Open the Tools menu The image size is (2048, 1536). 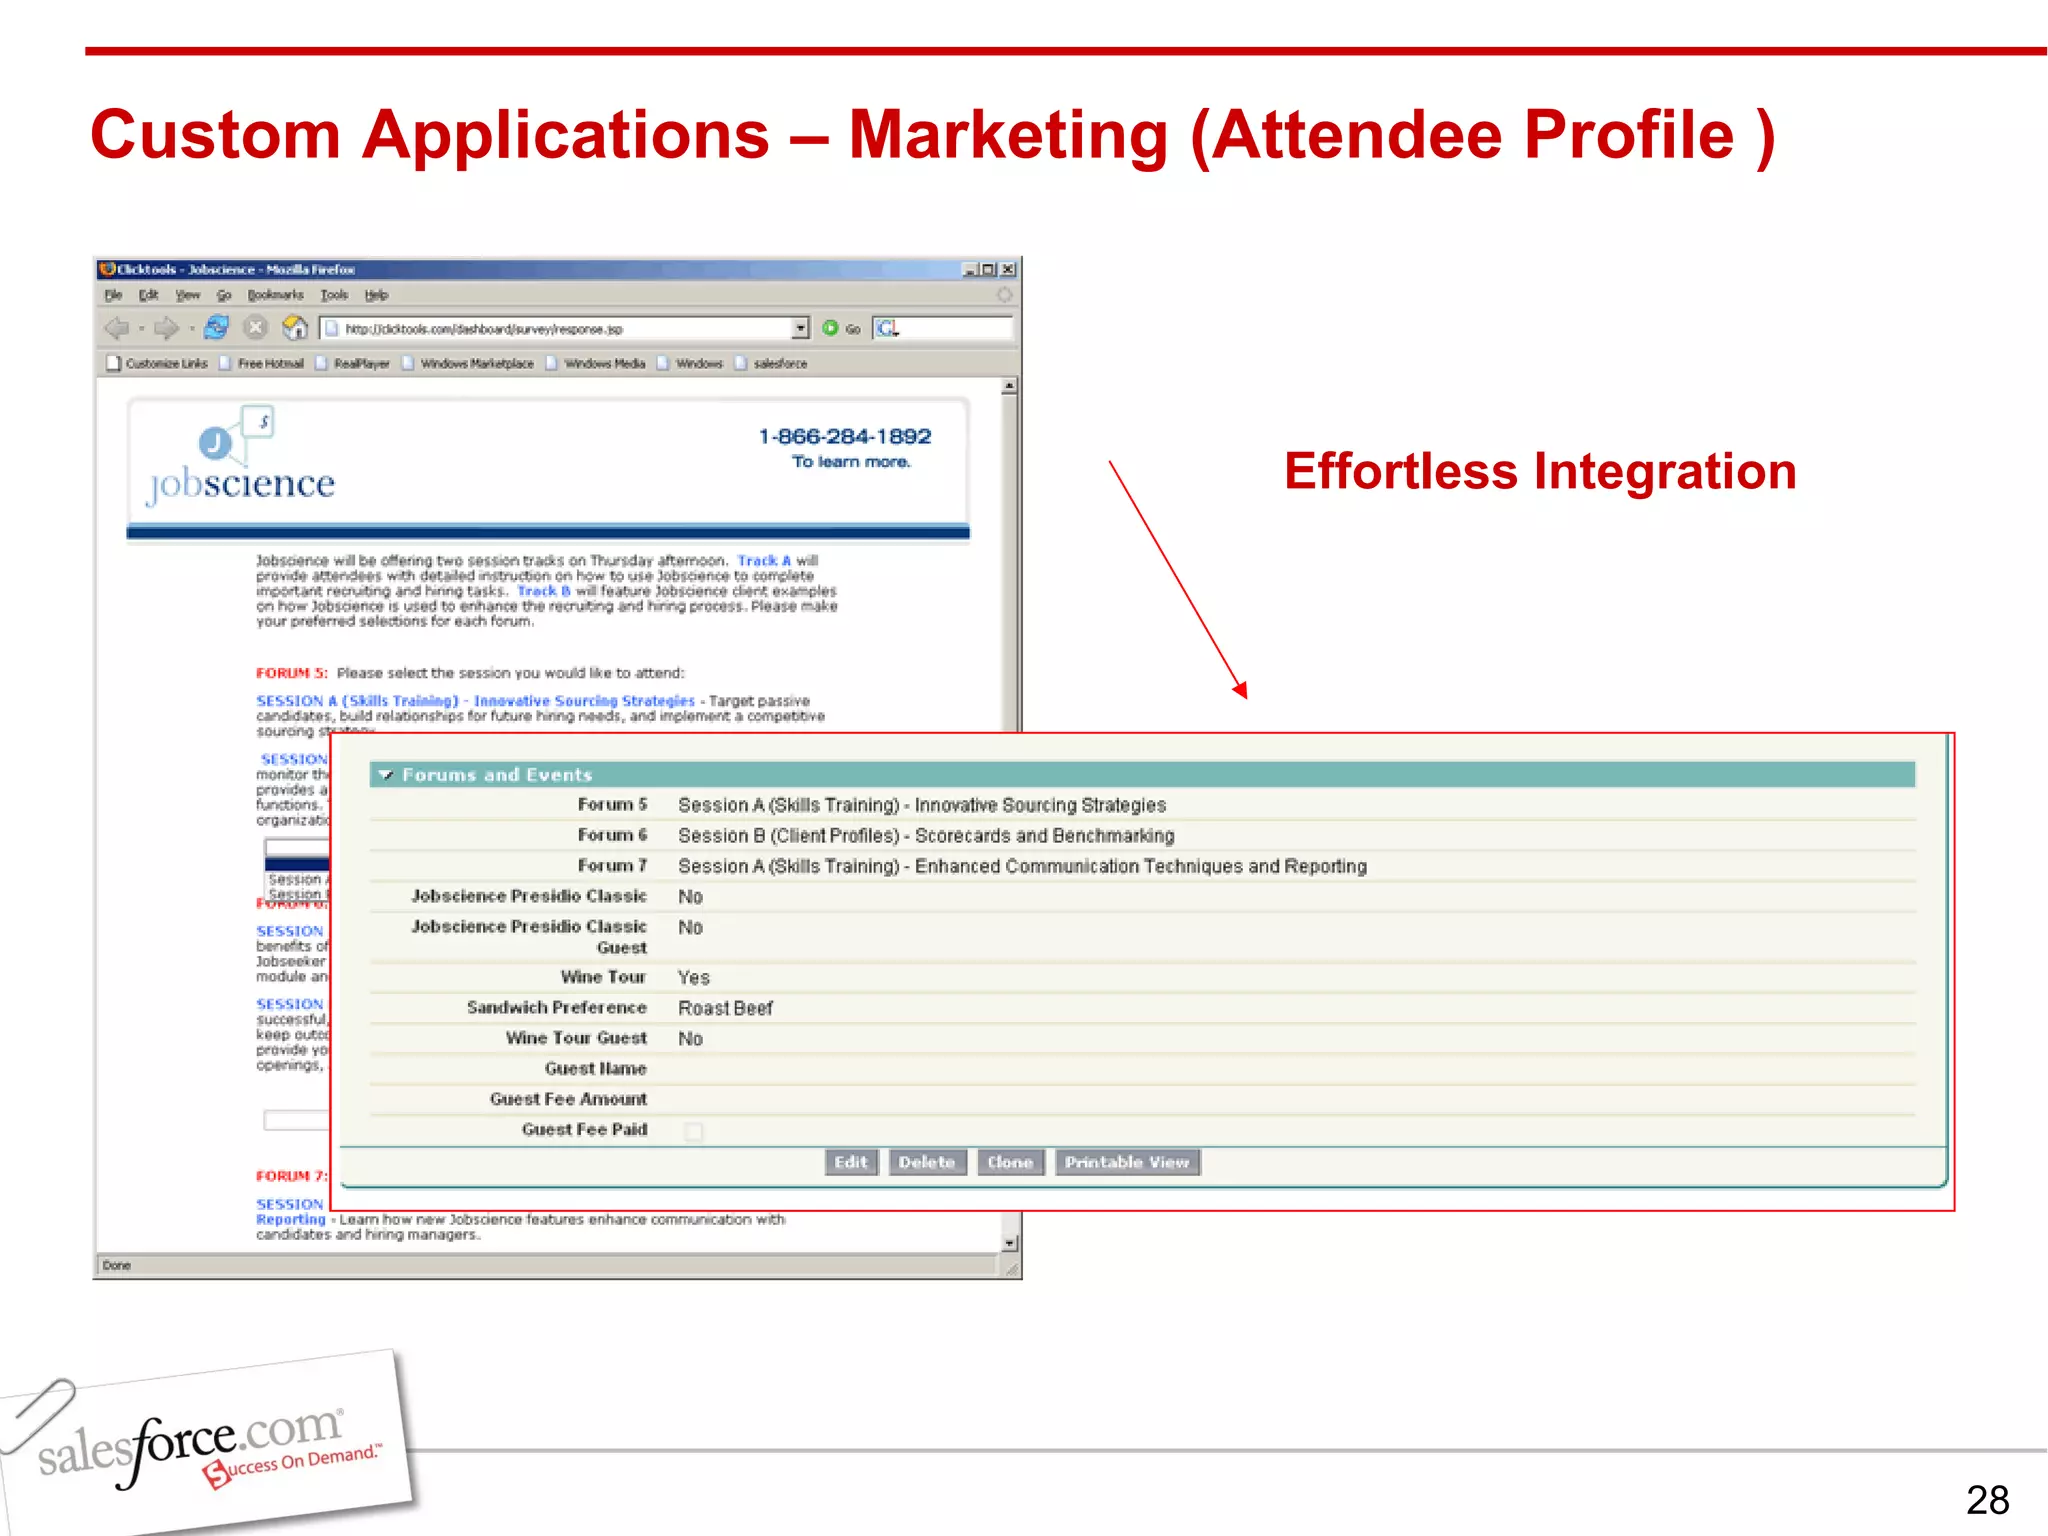(x=334, y=295)
